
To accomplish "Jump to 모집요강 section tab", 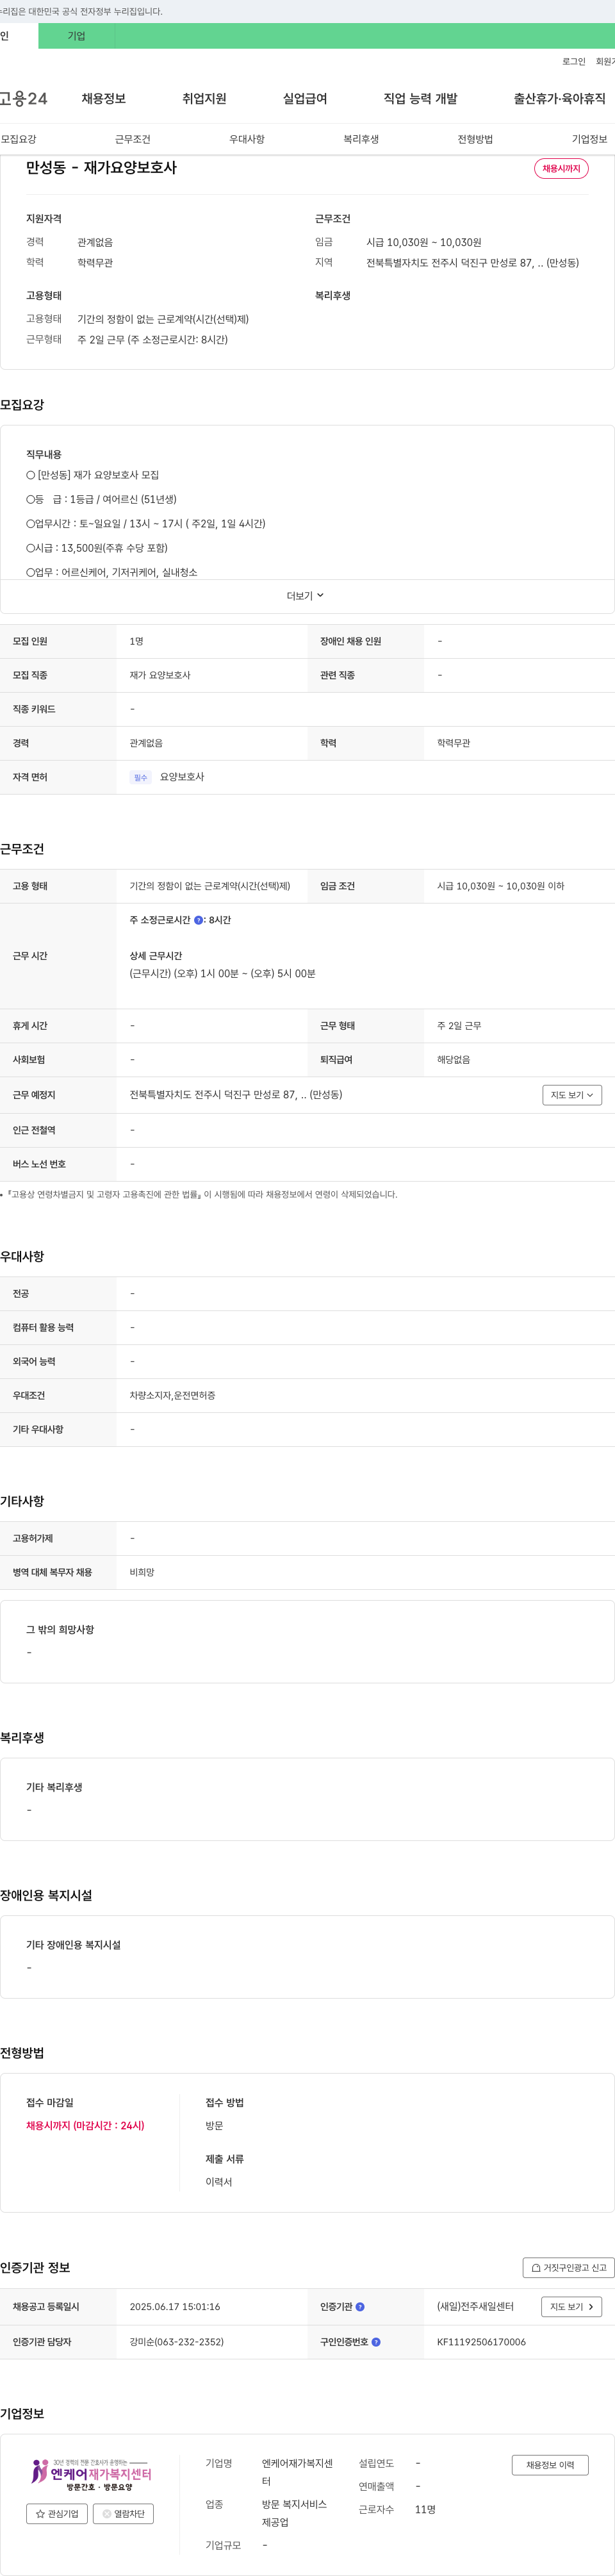I will [x=18, y=139].
